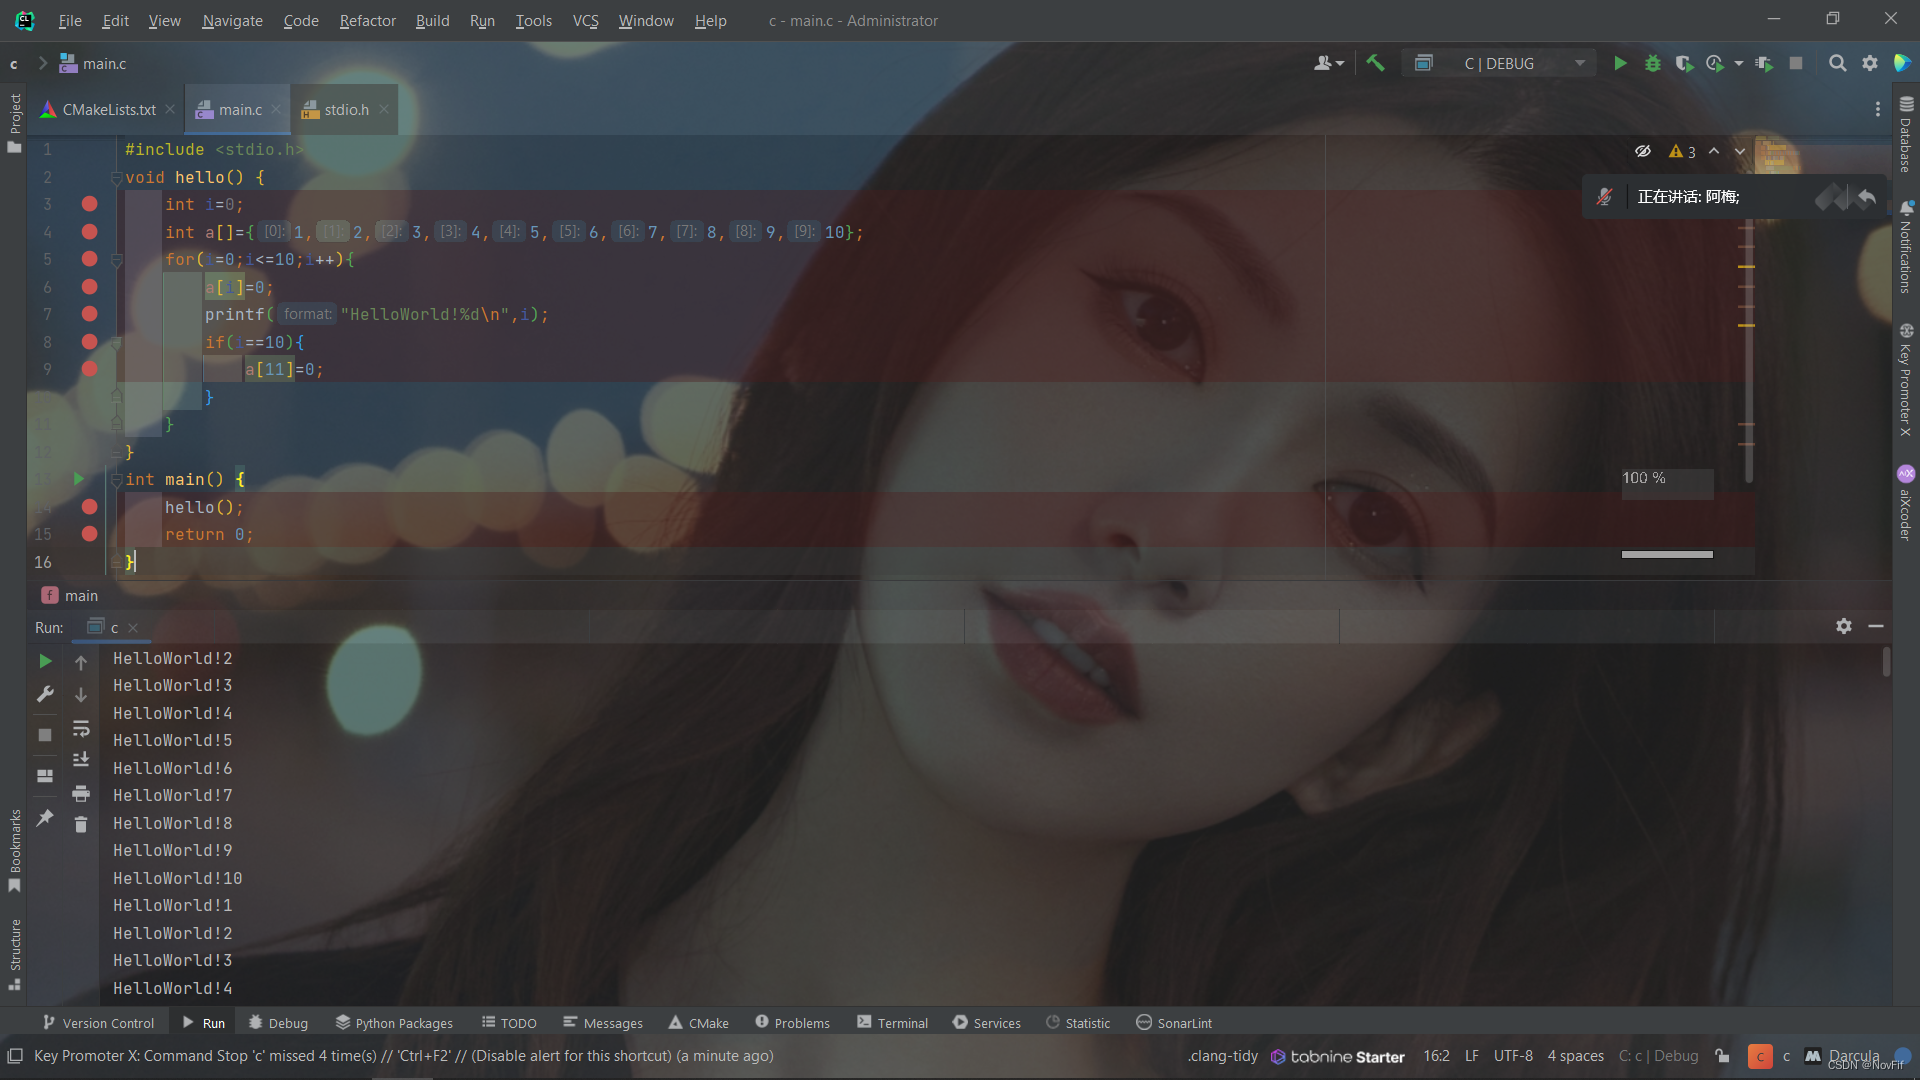Viewport: 1920px width, 1080px height.
Task: Open Search Everywhere magnifier icon
Action: point(1837,63)
